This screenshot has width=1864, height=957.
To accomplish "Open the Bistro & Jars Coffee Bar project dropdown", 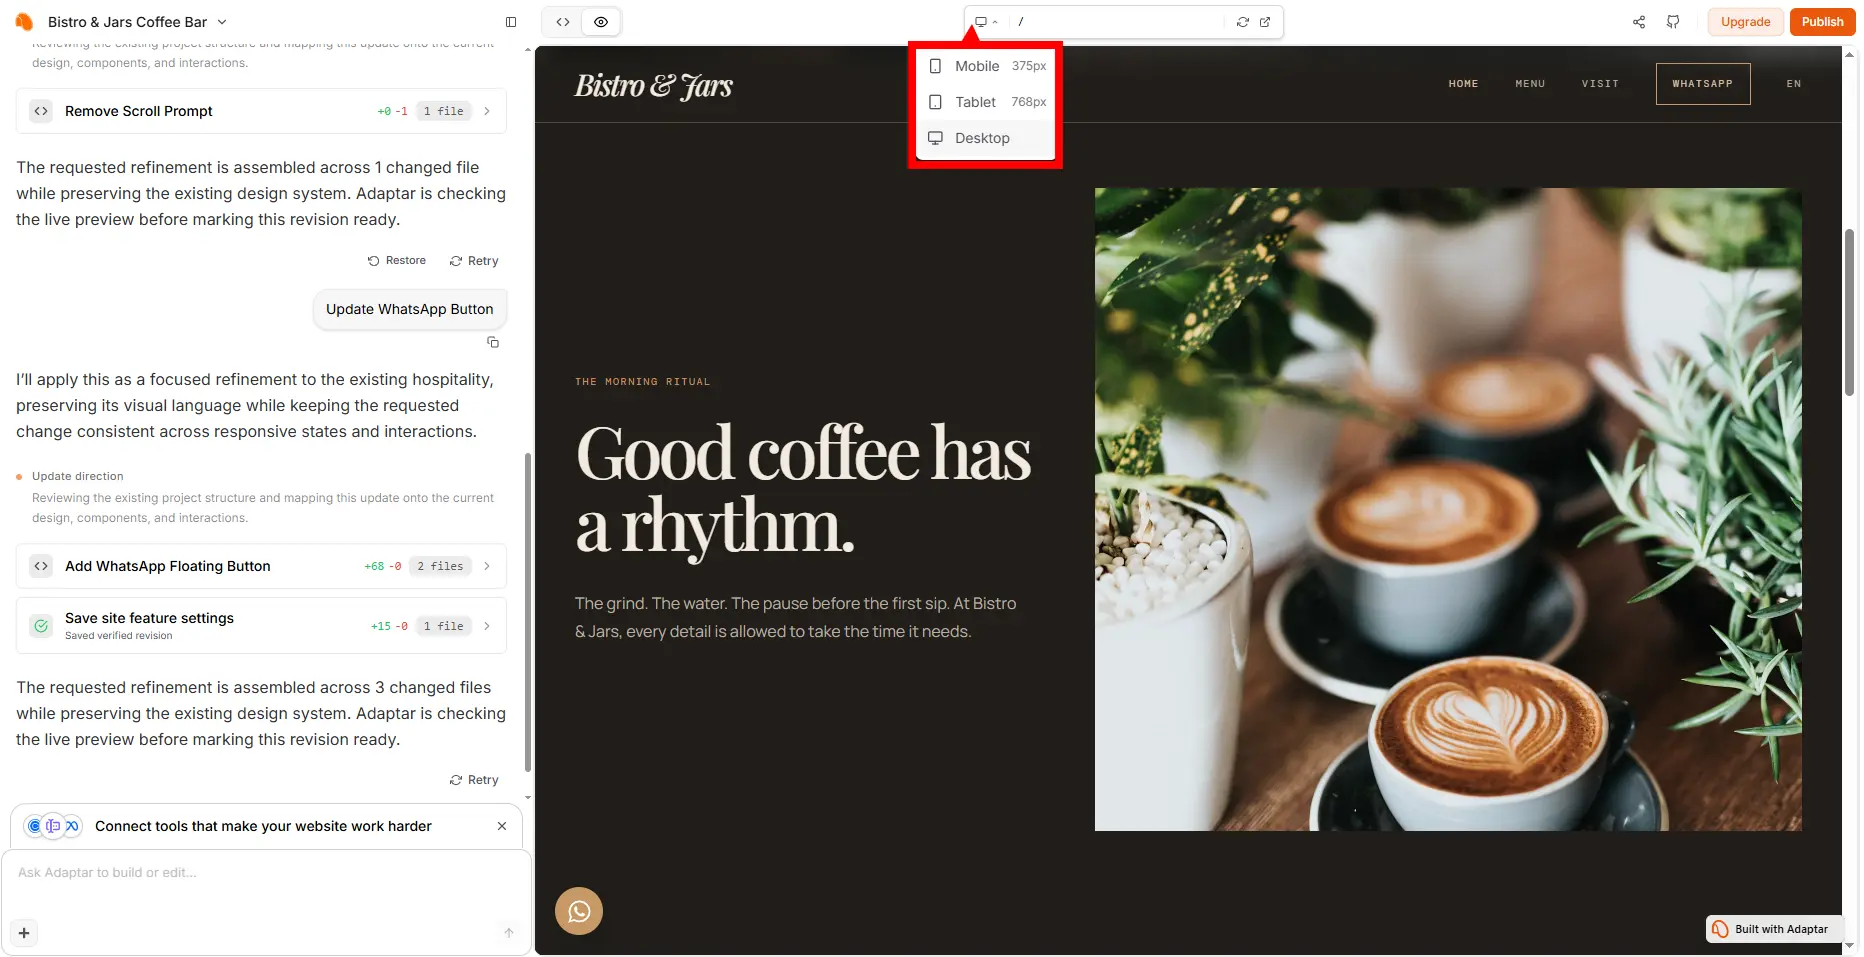I will pos(137,22).
